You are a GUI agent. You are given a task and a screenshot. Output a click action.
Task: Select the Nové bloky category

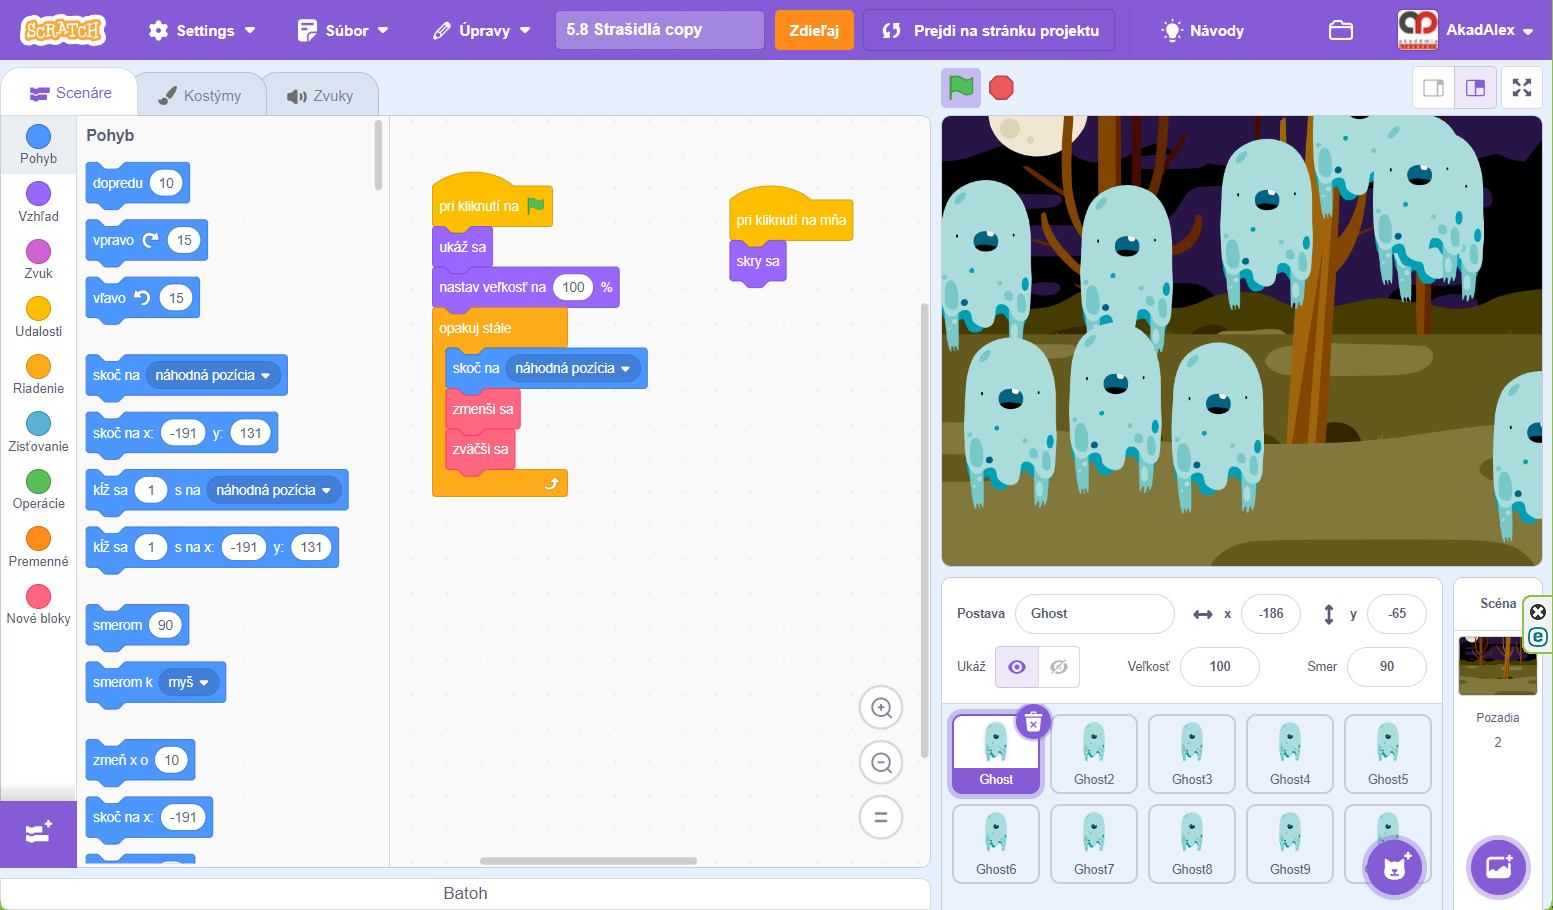(x=38, y=605)
